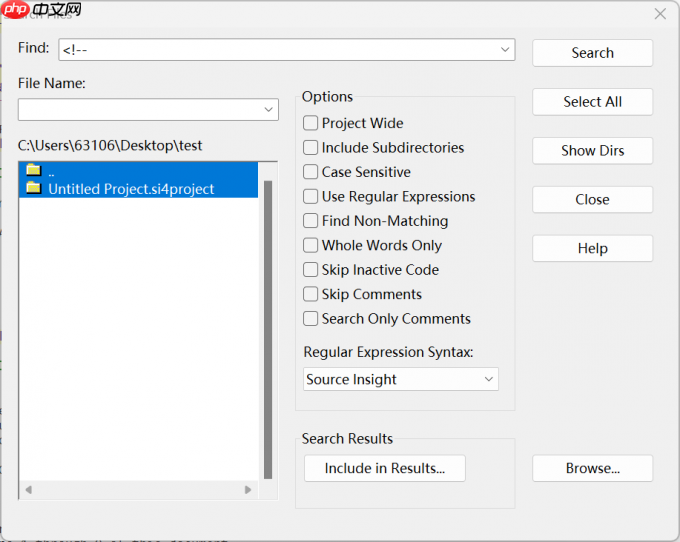Viewport: 680px width, 542px height.
Task: Click inside the Find text field
Action: 280,49
